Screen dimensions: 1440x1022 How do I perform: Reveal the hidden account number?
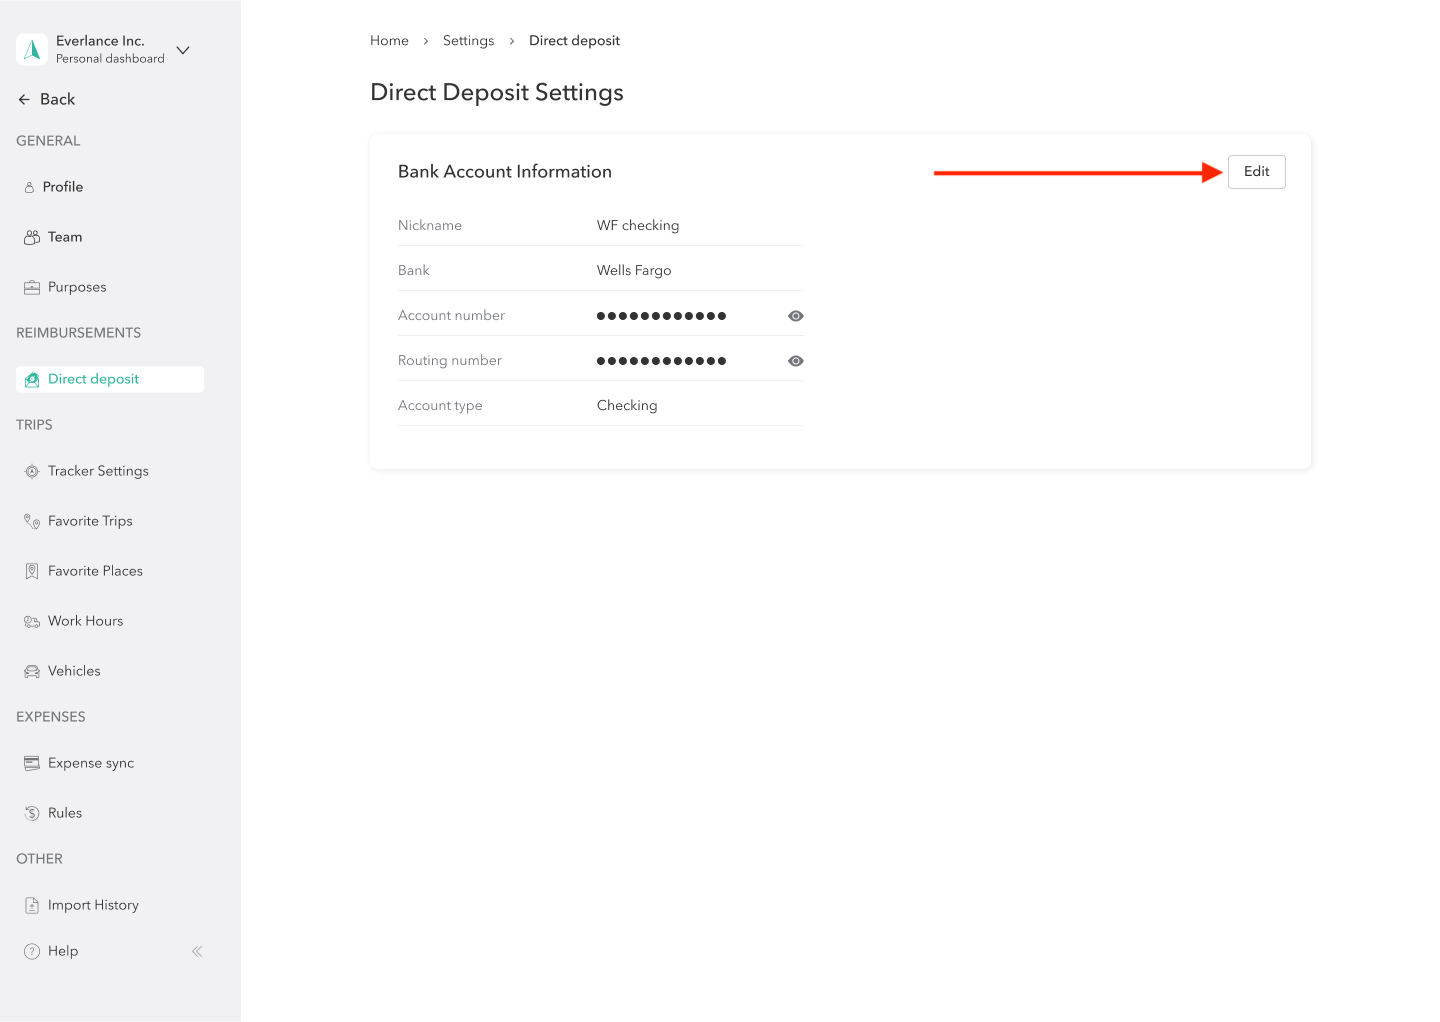coord(795,315)
